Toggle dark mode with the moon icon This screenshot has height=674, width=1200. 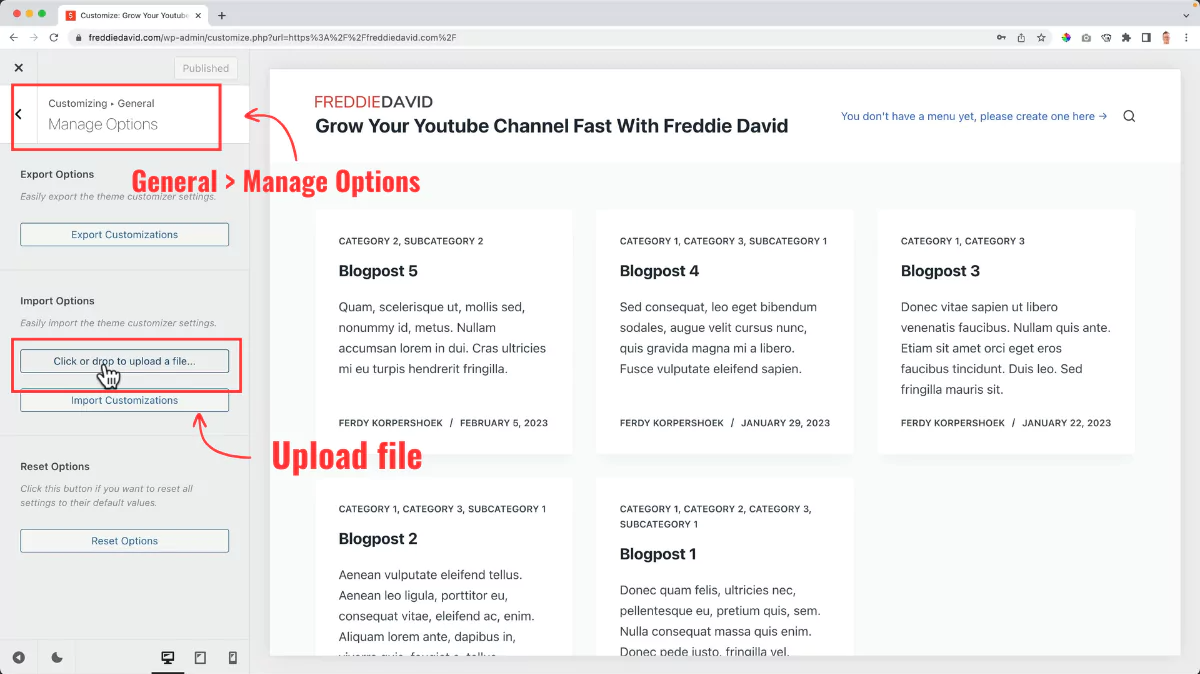57,657
